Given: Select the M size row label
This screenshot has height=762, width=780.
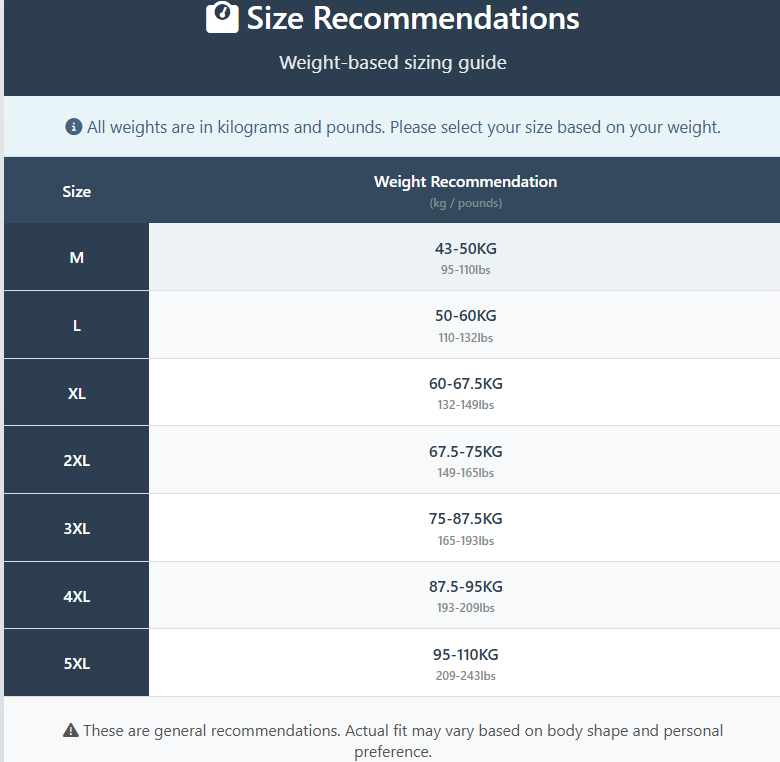Looking at the screenshot, I should coord(77,257).
